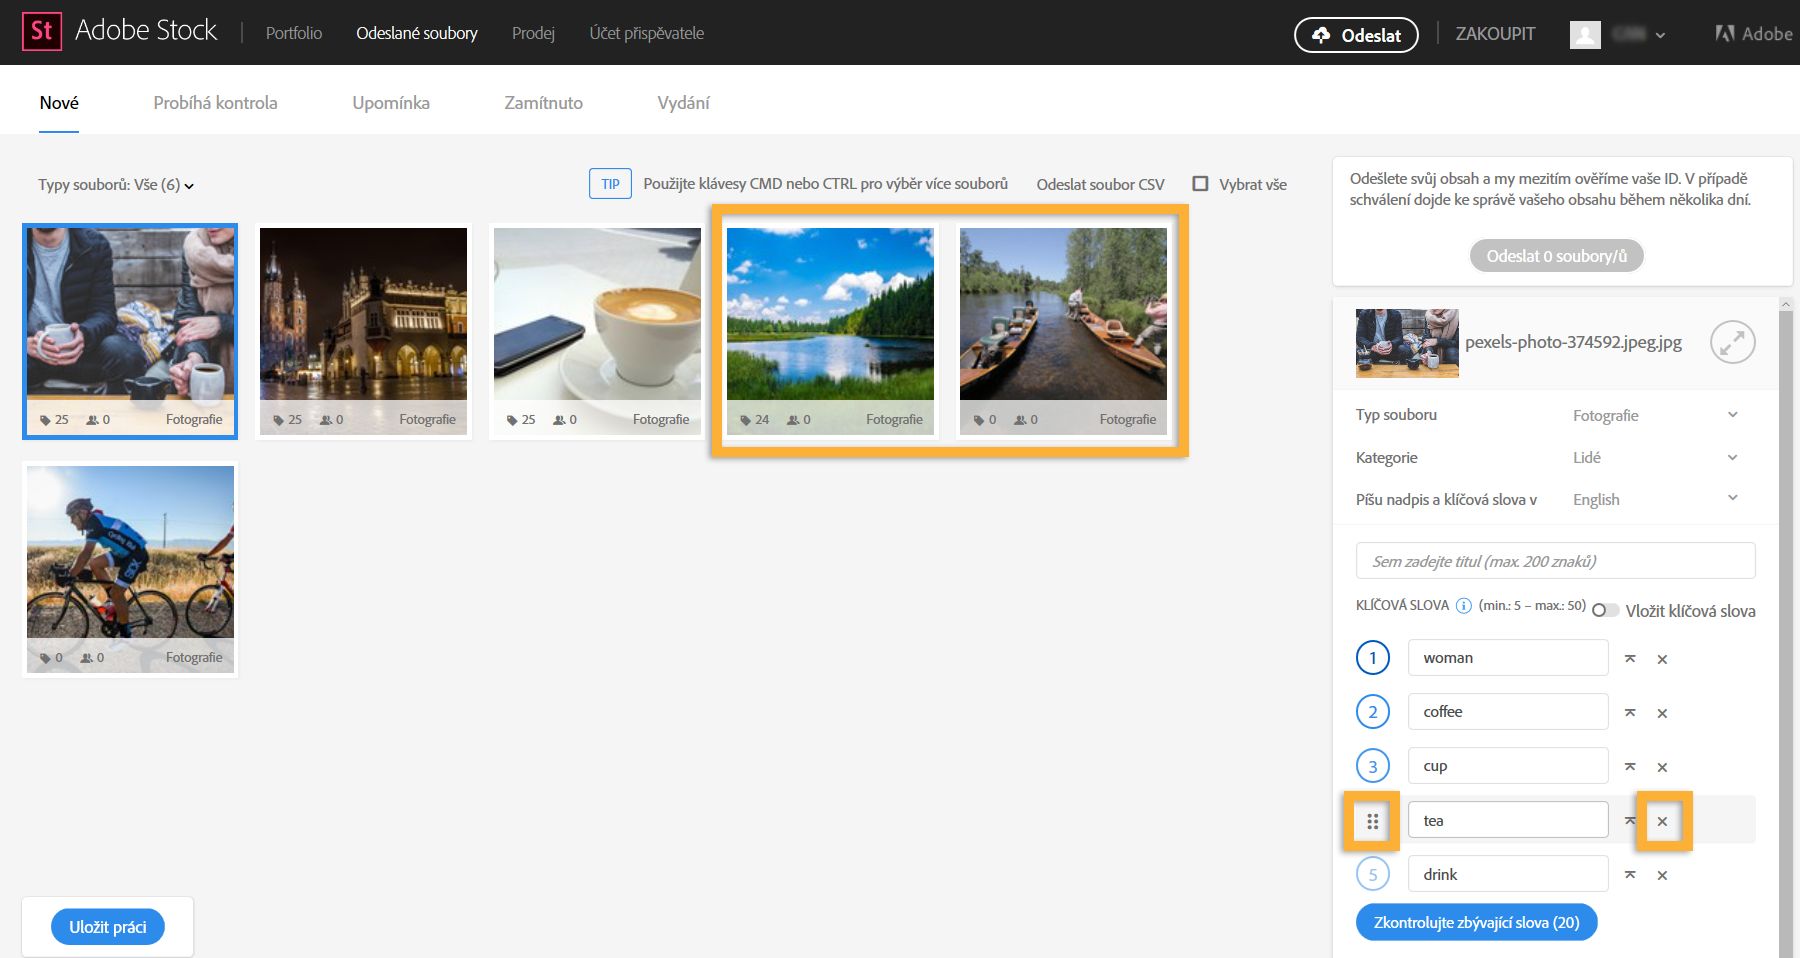Image resolution: width=1800 pixels, height=958 pixels.
Task: Move keyword 'cup' to top
Action: [x=1630, y=766]
